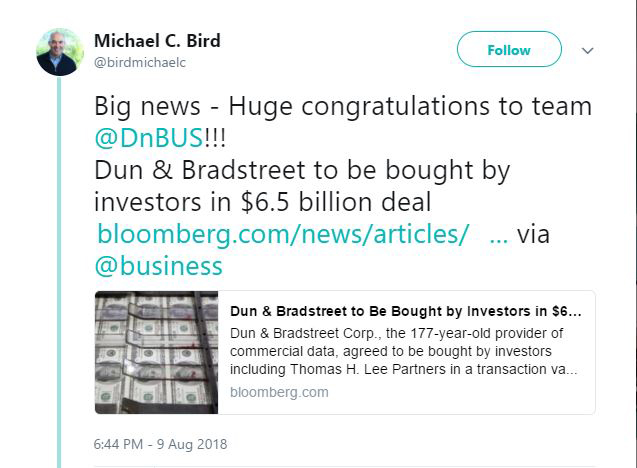The height and width of the screenshot is (468, 637).
Task: Click the Follow button
Action: [509, 50]
